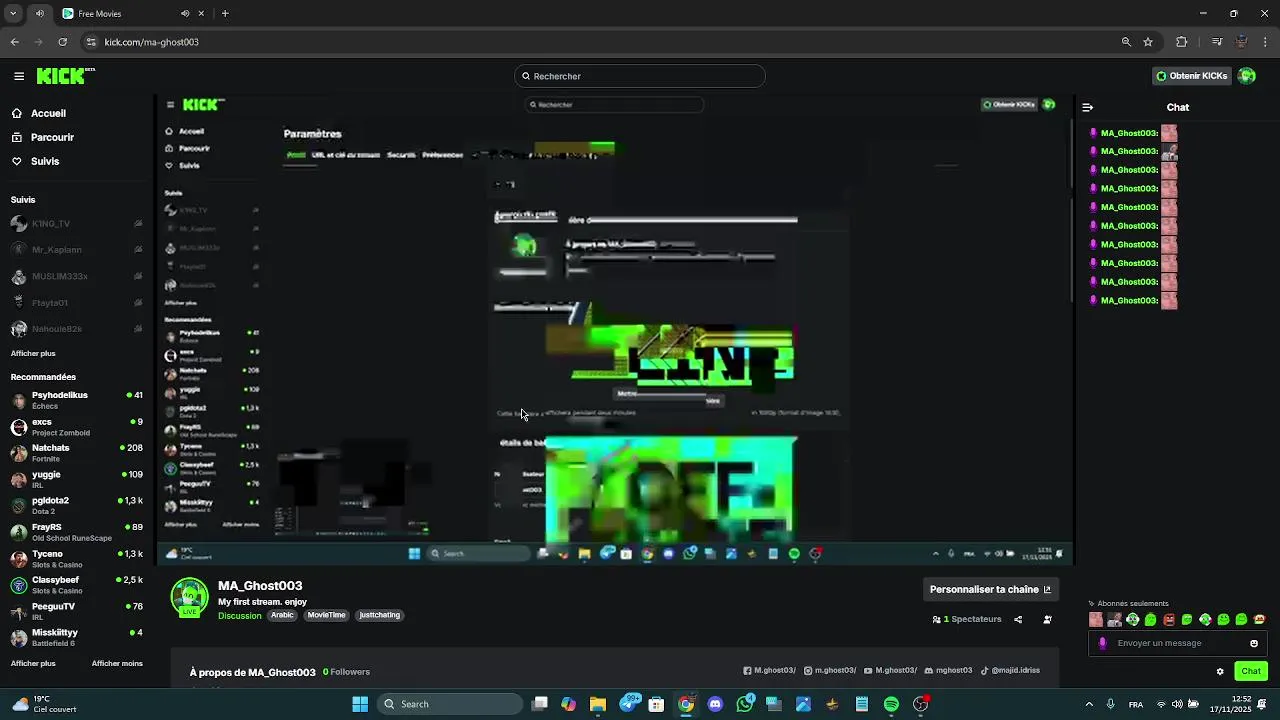
Task: Open browser extensions puzzle icon
Action: pyautogui.click(x=1181, y=42)
